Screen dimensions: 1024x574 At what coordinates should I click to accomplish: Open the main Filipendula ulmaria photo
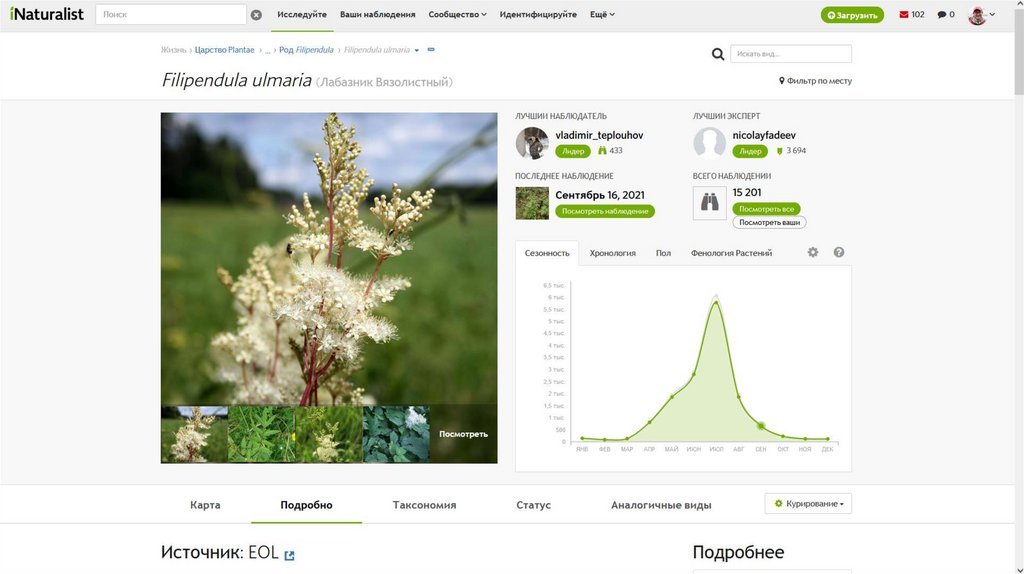[x=329, y=259]
